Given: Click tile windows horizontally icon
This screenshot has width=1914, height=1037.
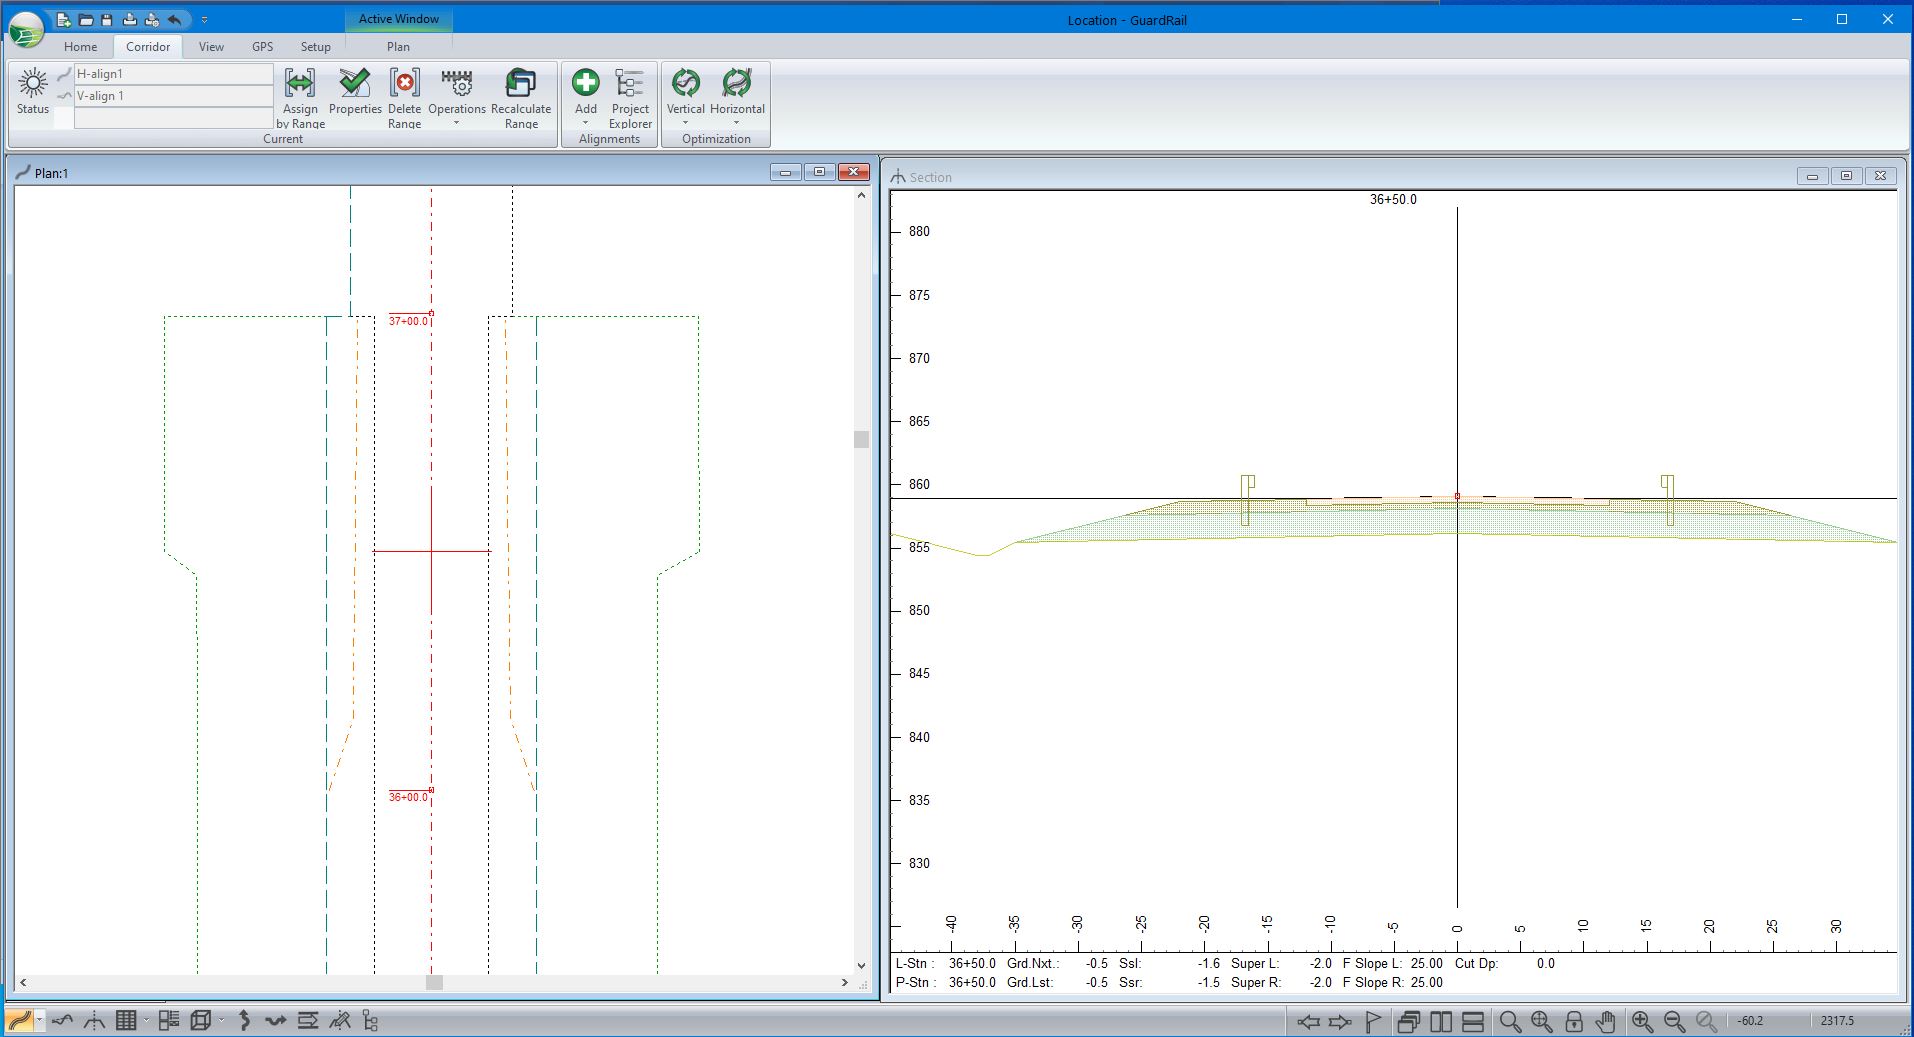Looking at the screenshot, I should [1473, 1022].
